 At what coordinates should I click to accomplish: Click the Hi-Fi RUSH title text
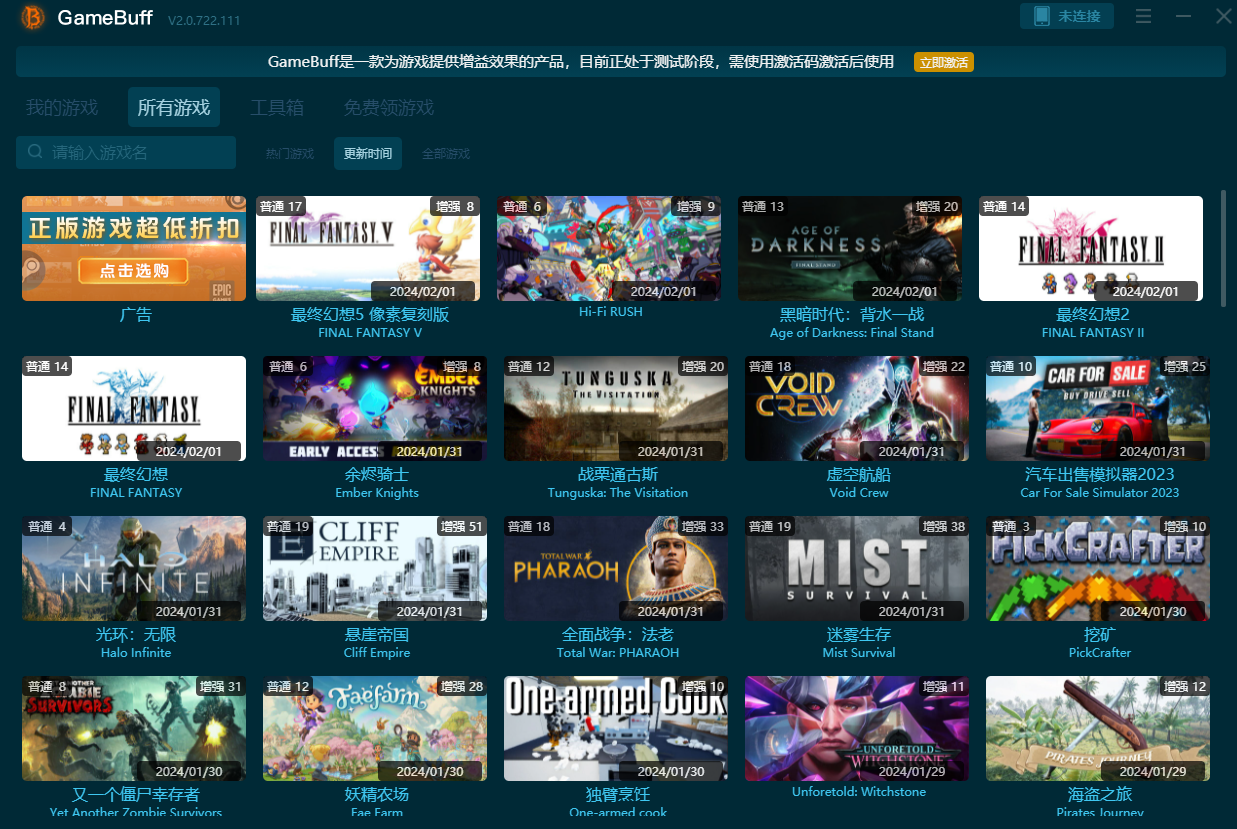(x=611, y=311)
